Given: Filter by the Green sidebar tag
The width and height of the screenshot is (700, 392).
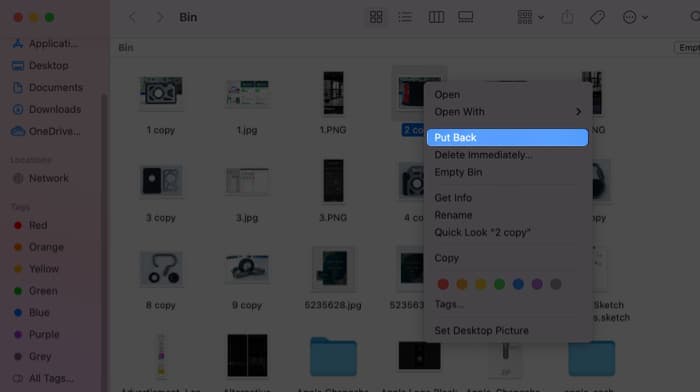Looking at the screenshot, I should coord(36,291).
